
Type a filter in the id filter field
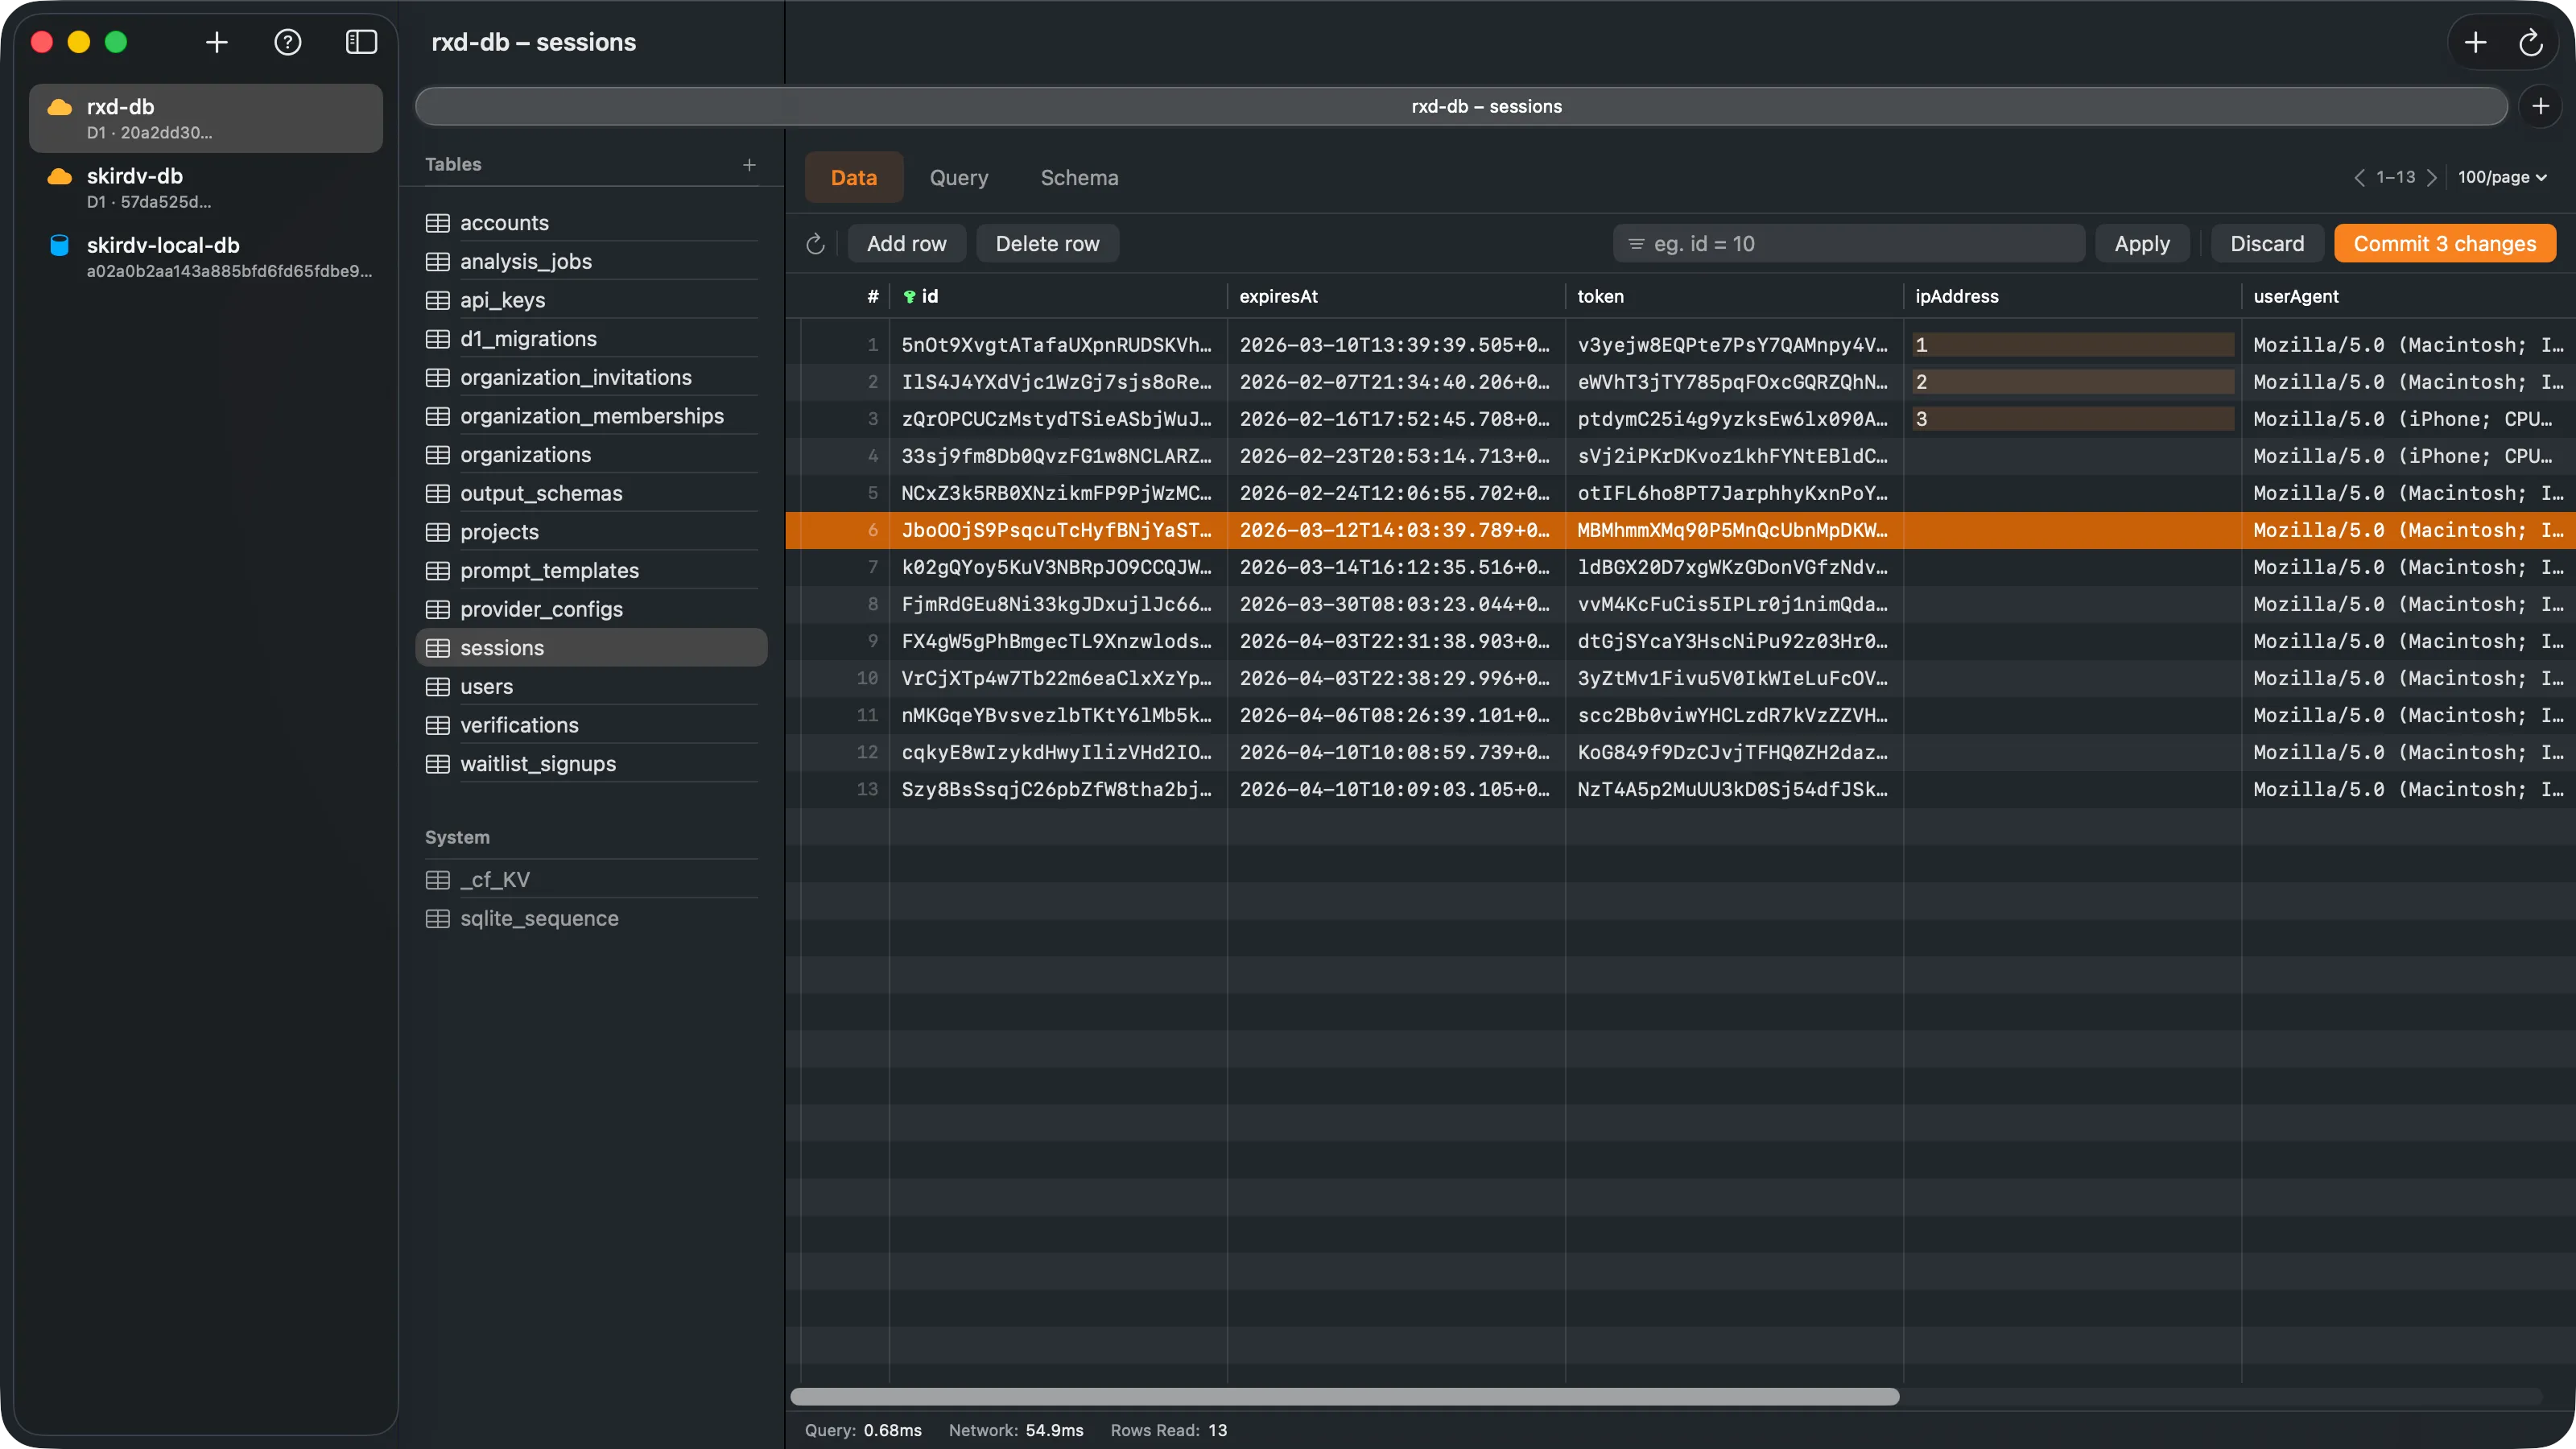1848,243
